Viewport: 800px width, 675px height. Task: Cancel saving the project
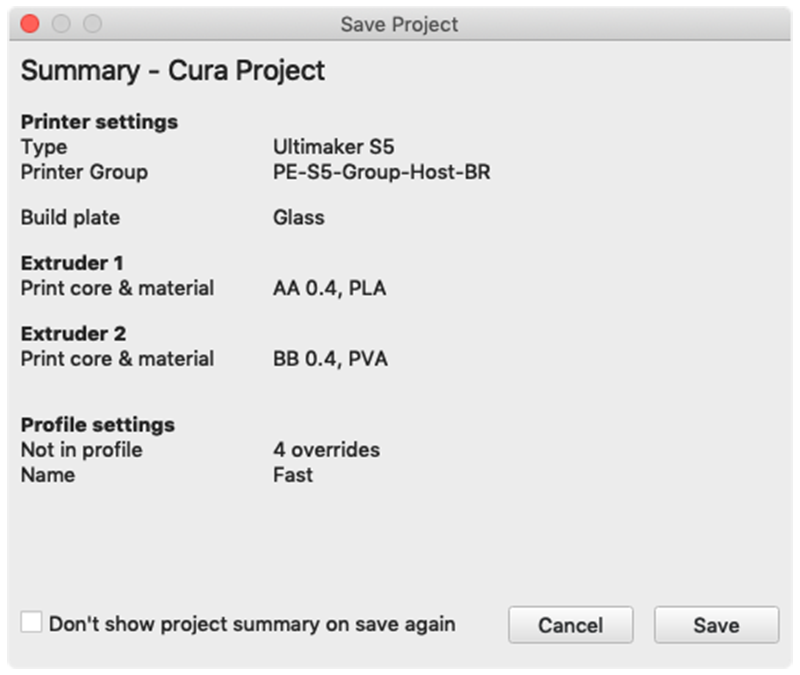570,625
